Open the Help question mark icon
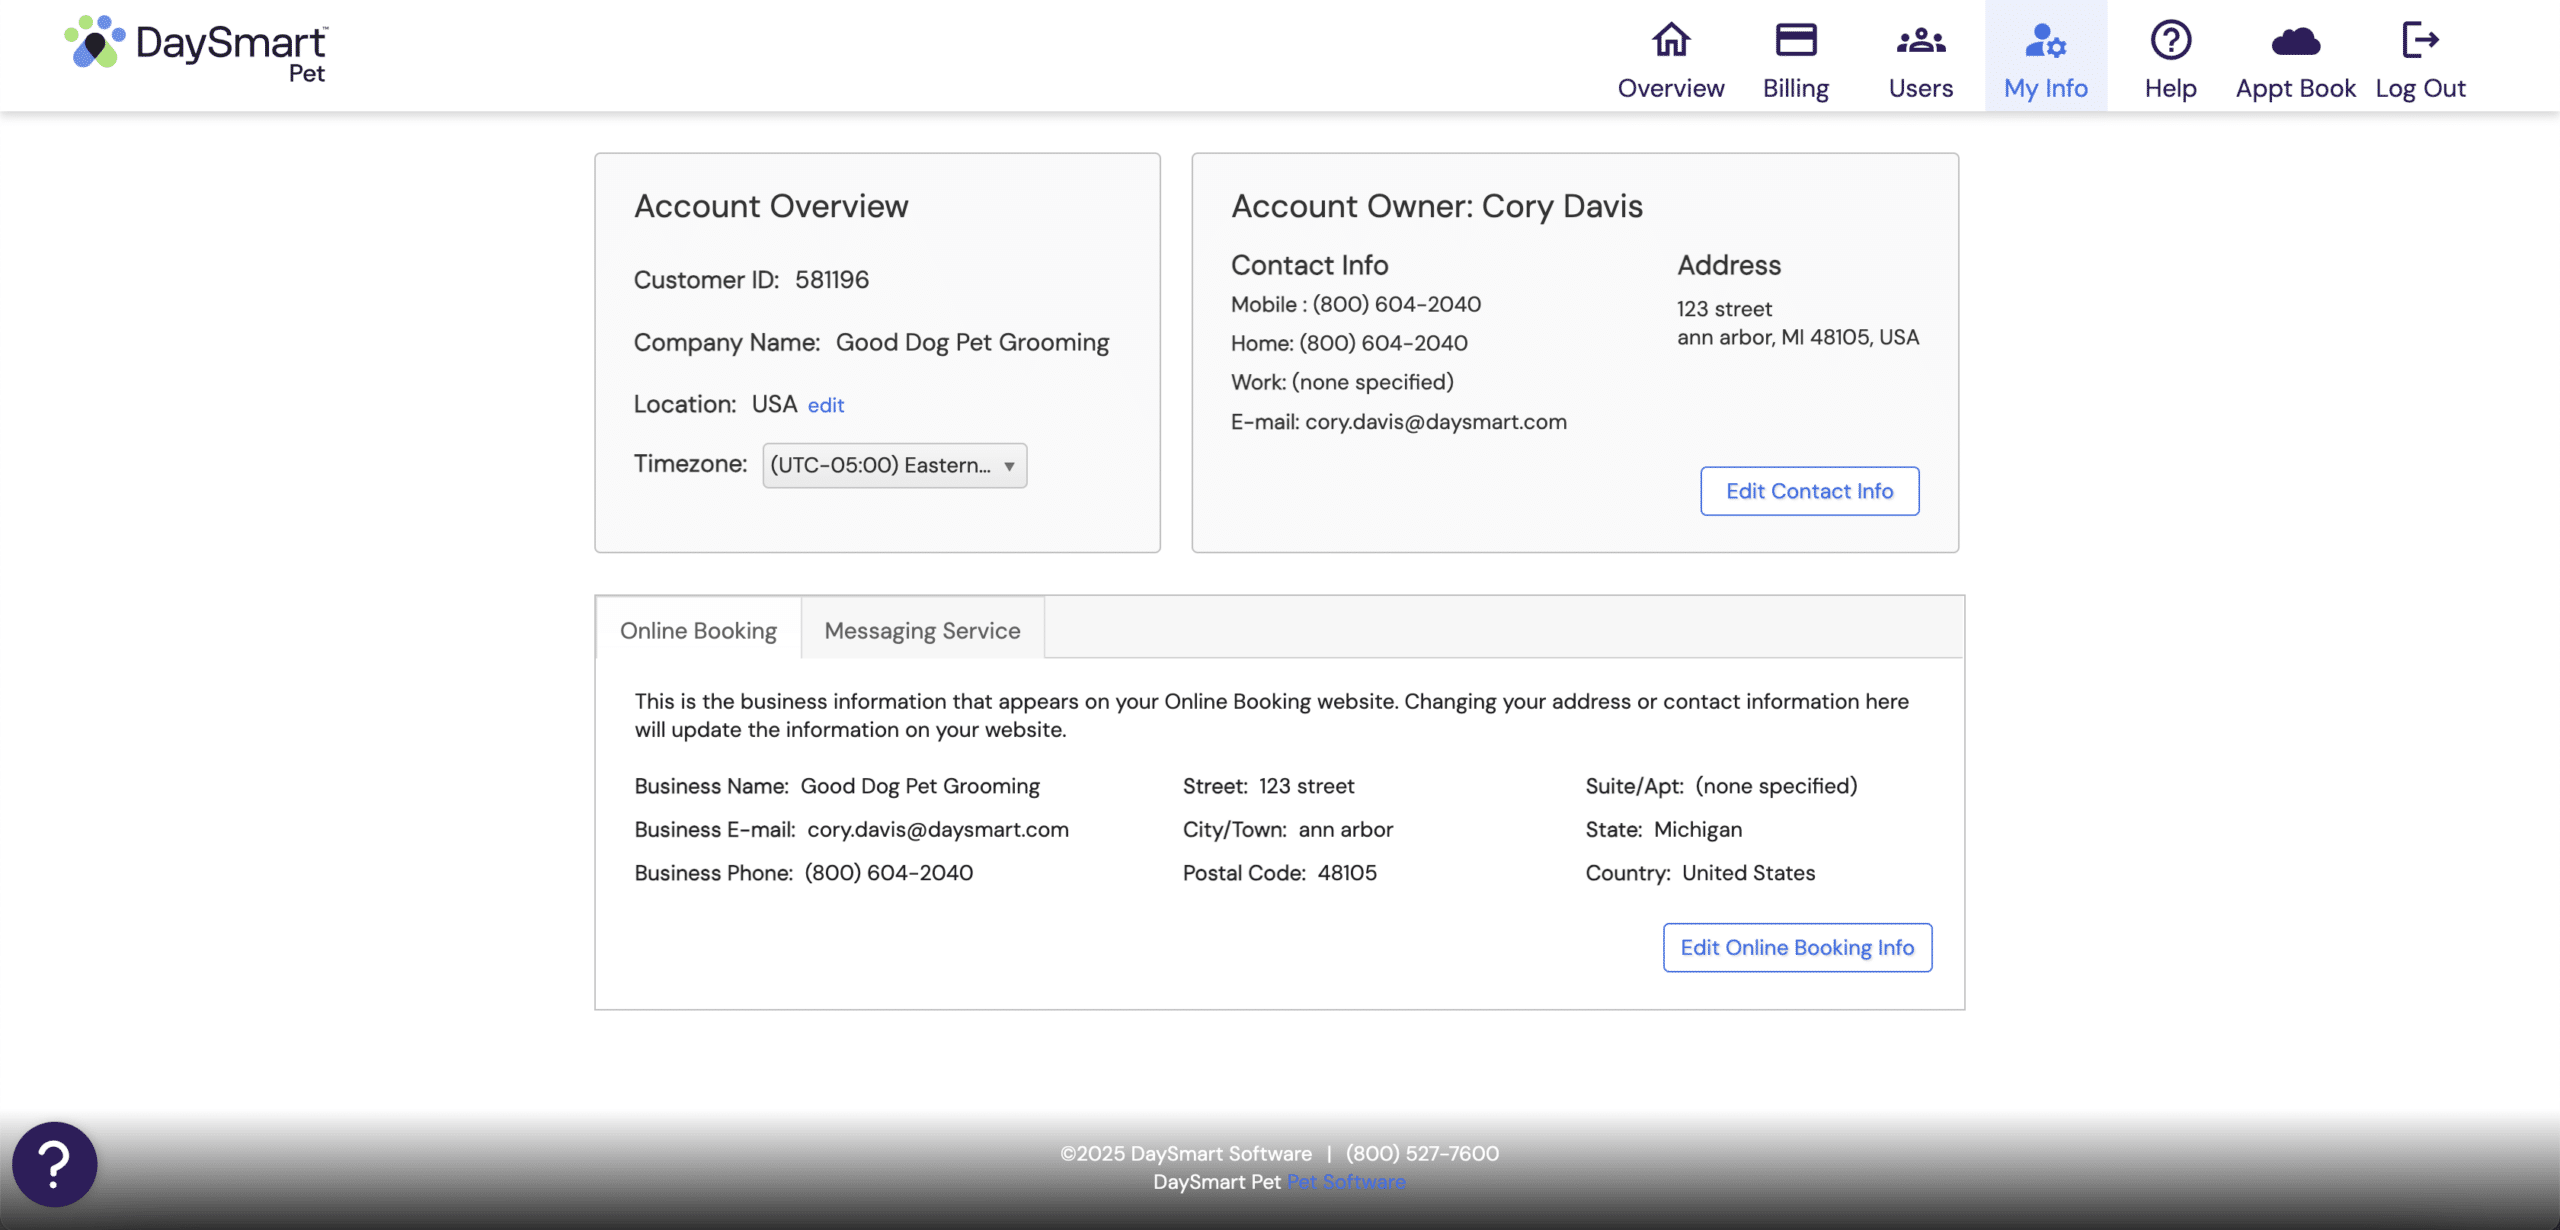The image size is (2560, 1230). tap(2171, 40)
